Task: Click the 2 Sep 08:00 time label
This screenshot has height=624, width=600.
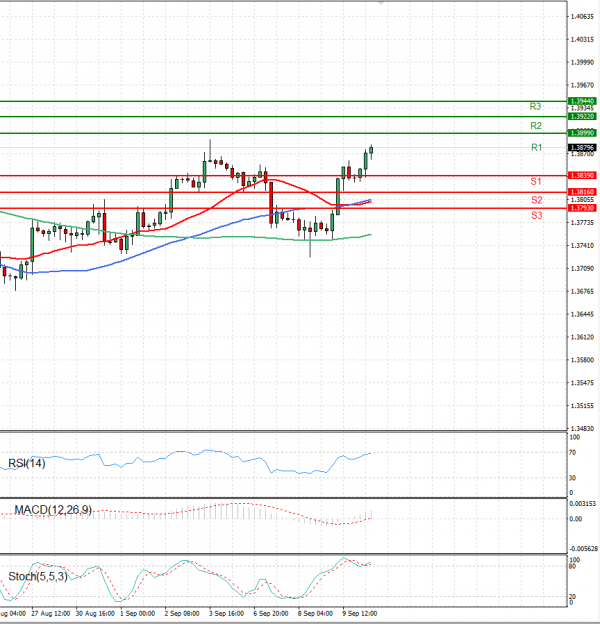Action: click(182, 613)
